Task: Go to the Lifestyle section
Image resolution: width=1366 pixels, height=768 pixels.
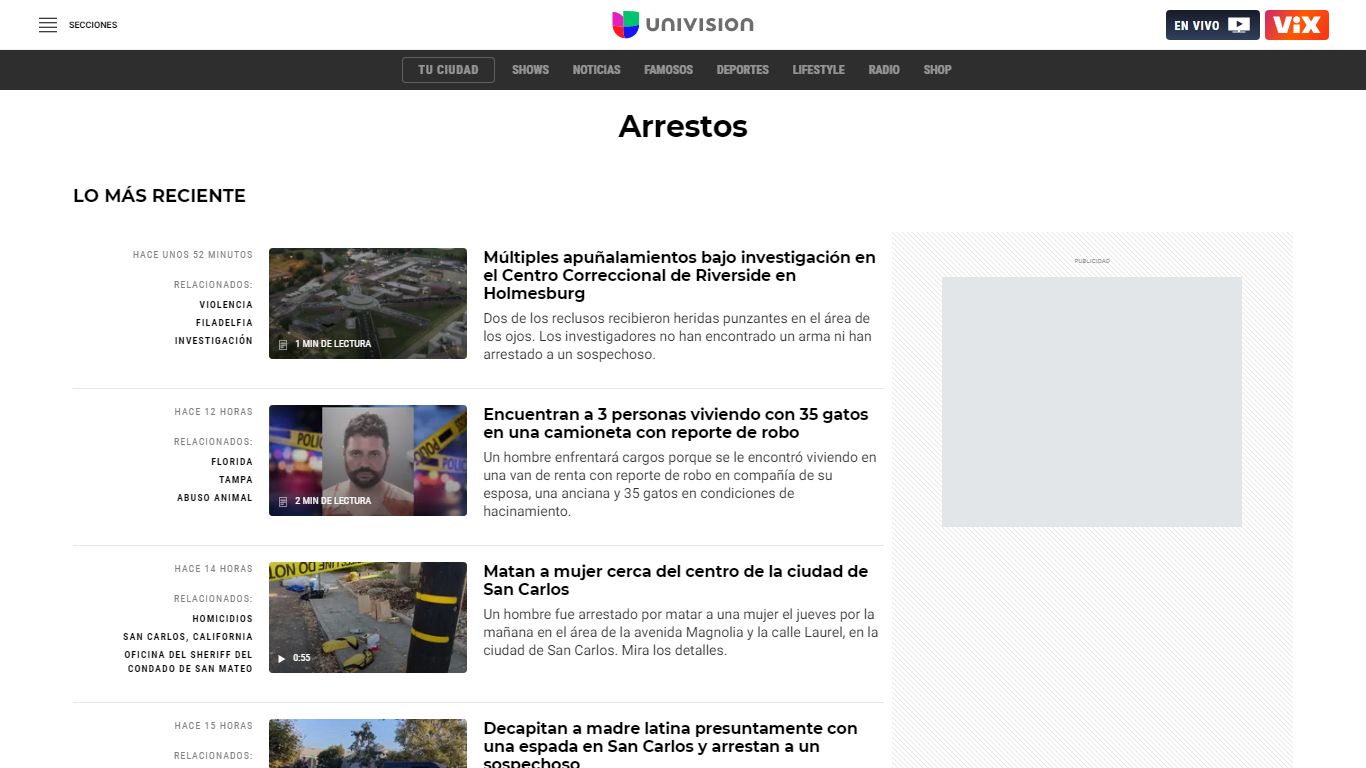Action: pyautogui.click(x=818, y=70)
